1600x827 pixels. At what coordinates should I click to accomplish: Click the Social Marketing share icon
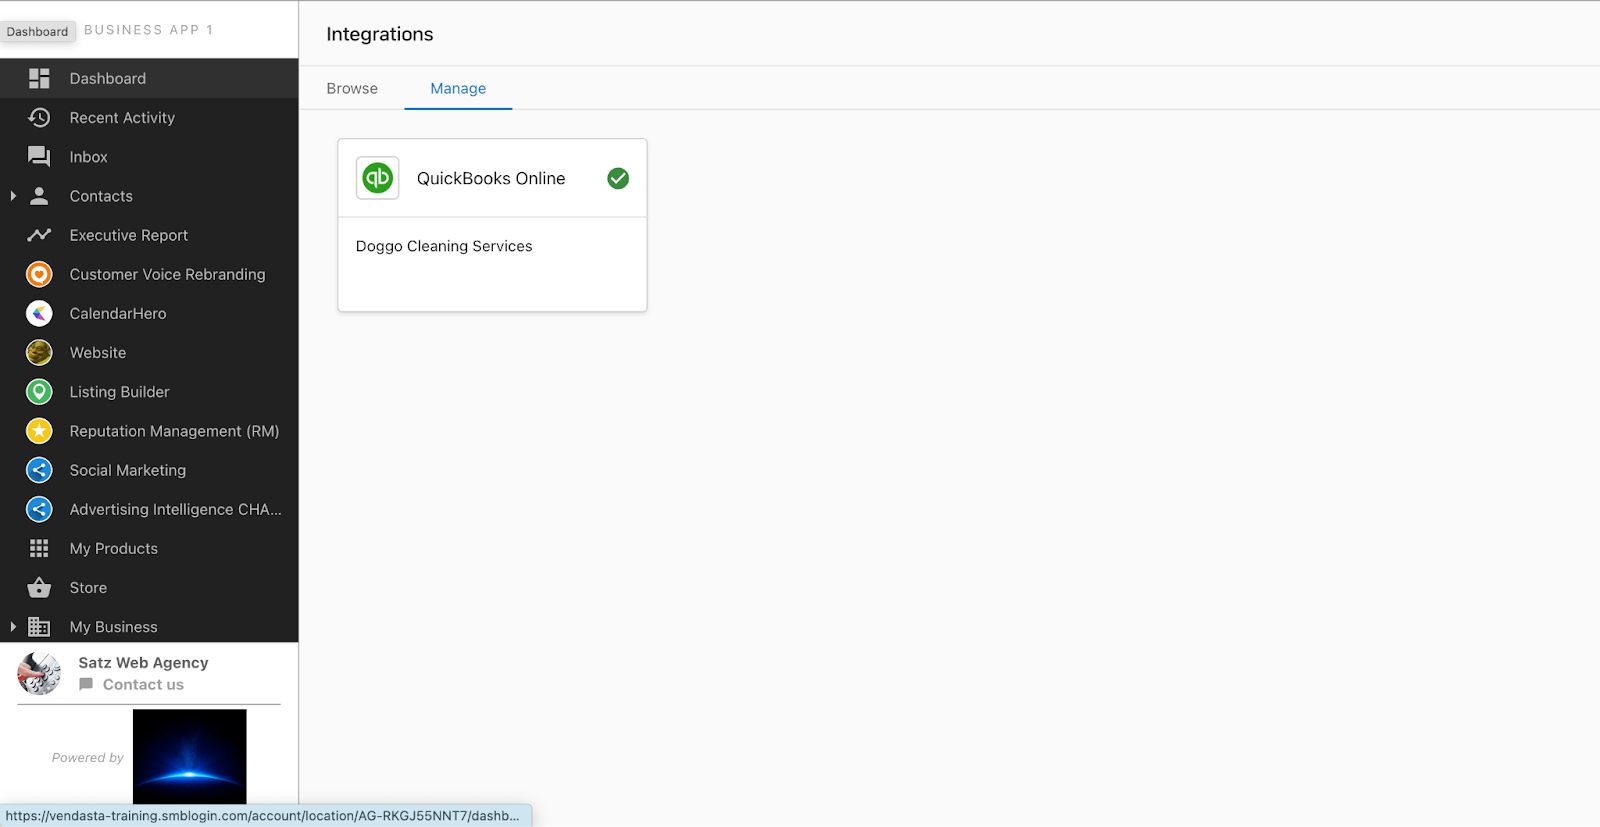click(x=39, y=470)
